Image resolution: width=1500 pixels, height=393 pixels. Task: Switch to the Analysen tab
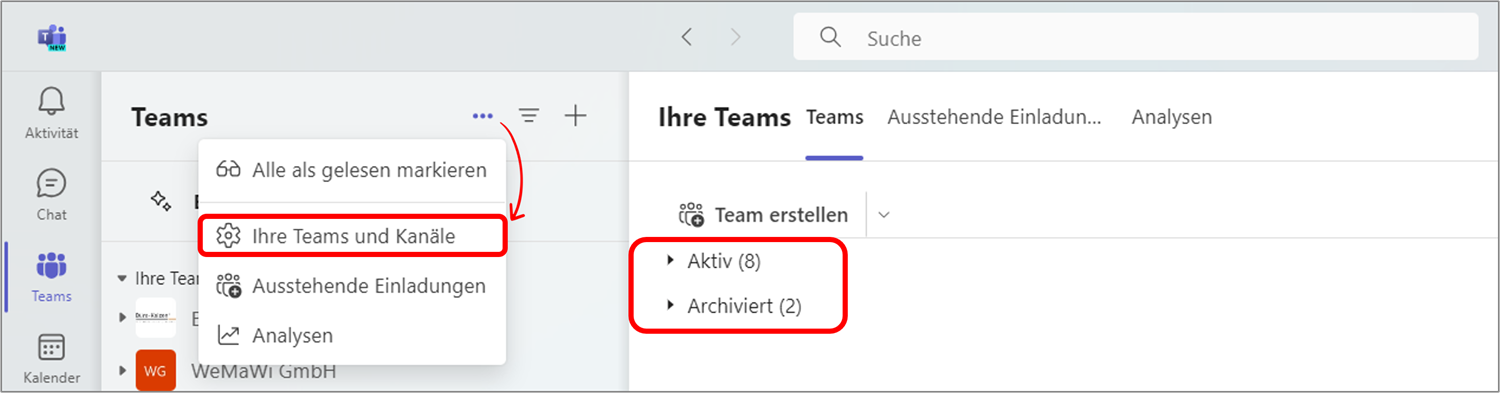coord(1172,117)
